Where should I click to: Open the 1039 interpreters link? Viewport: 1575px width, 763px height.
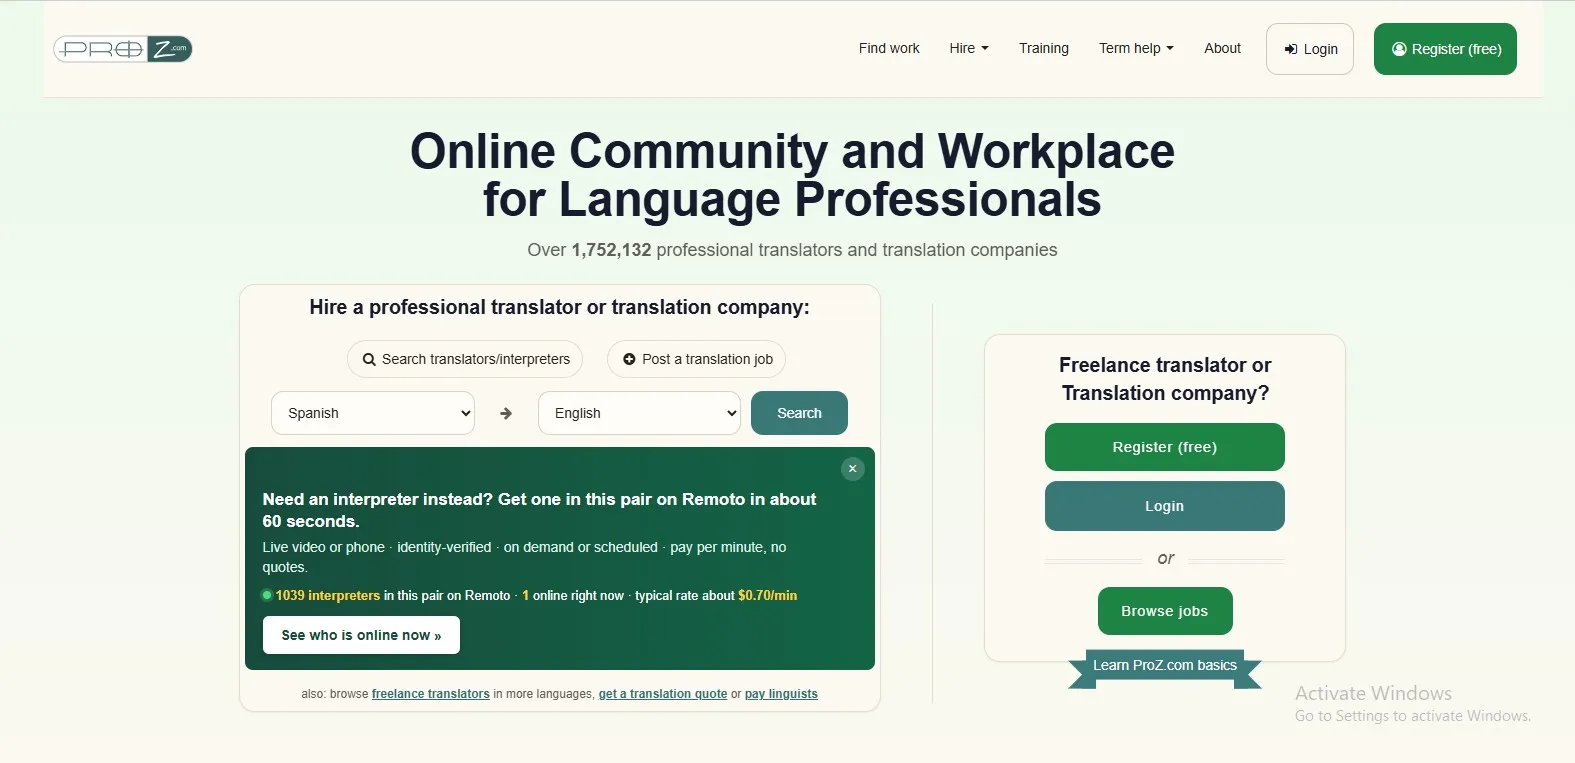tap(328, 595)
